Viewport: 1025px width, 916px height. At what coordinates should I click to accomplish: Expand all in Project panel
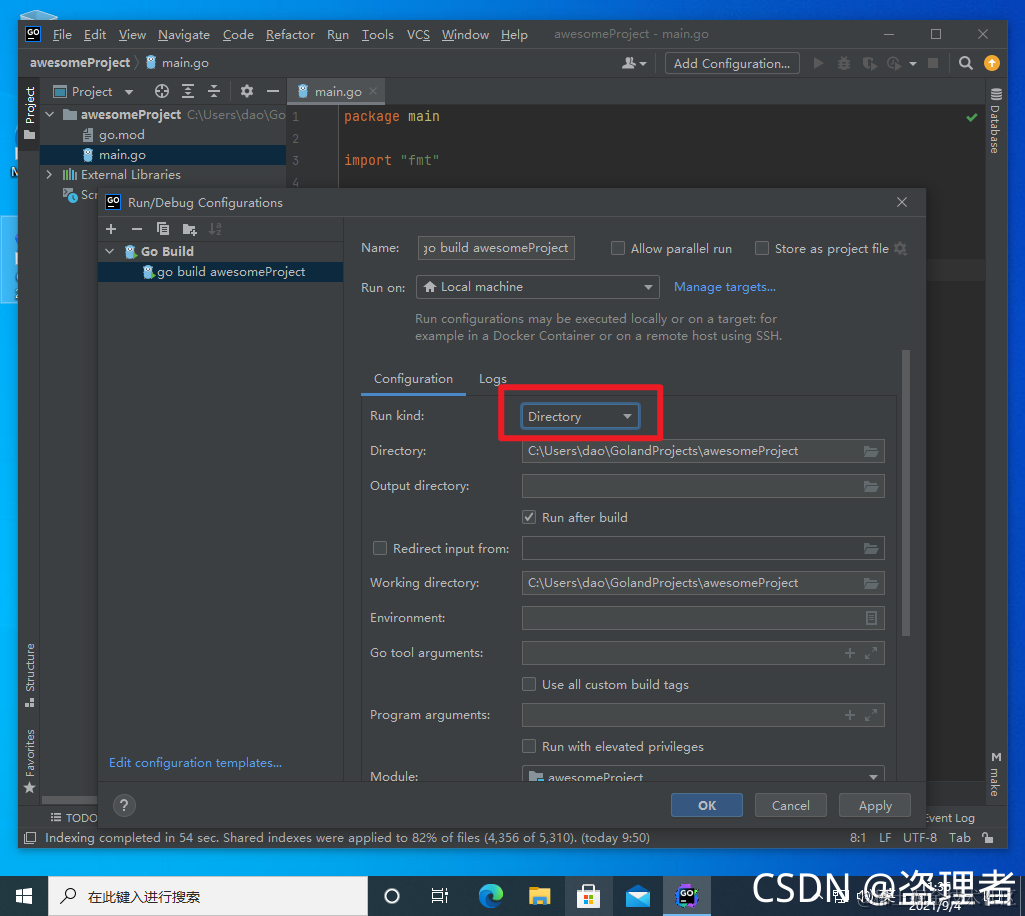[x=188, y=91]
